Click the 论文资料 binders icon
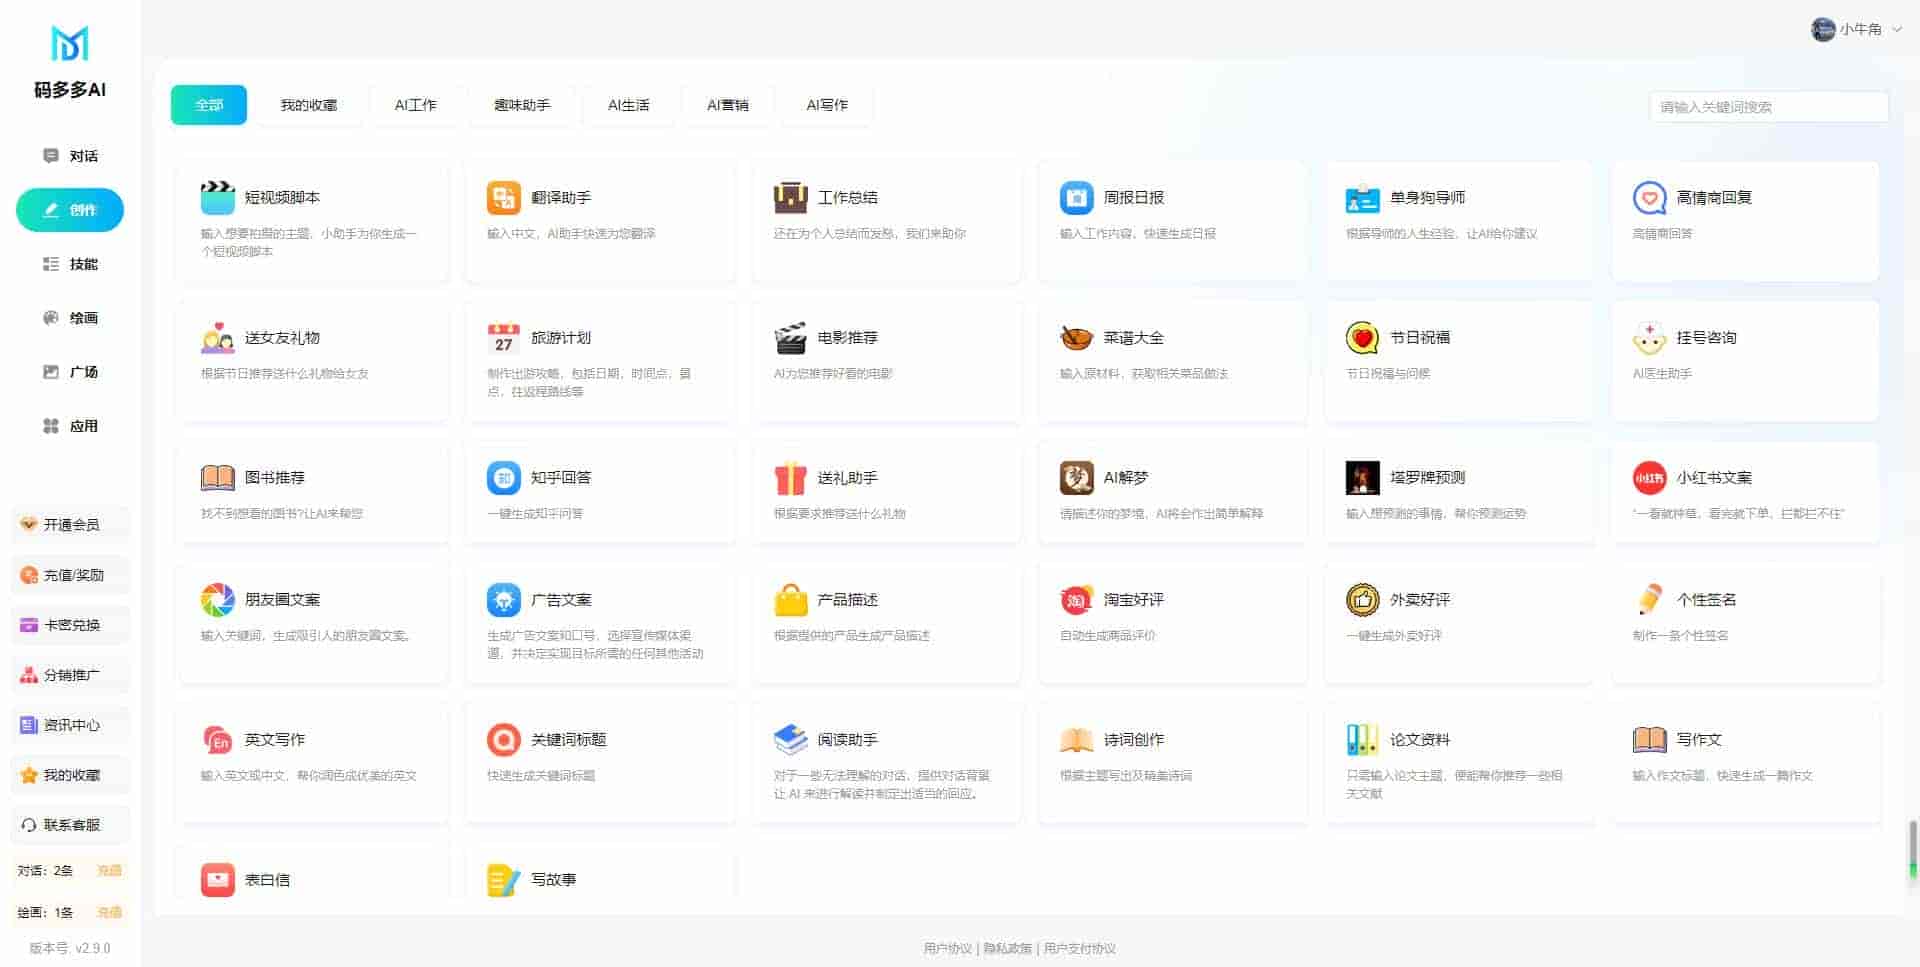 click(1362, 739)
